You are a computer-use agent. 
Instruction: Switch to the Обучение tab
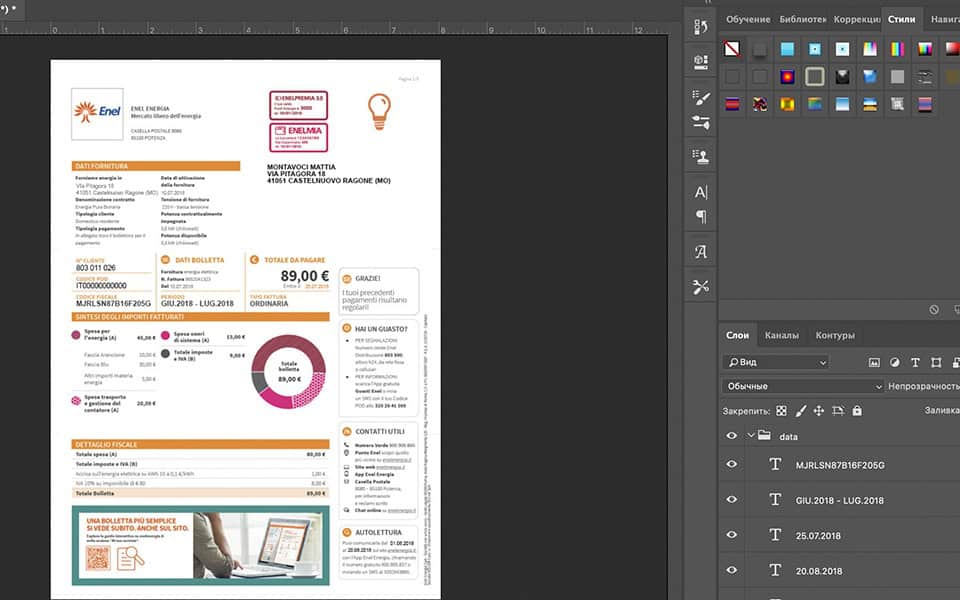point(748,20)
